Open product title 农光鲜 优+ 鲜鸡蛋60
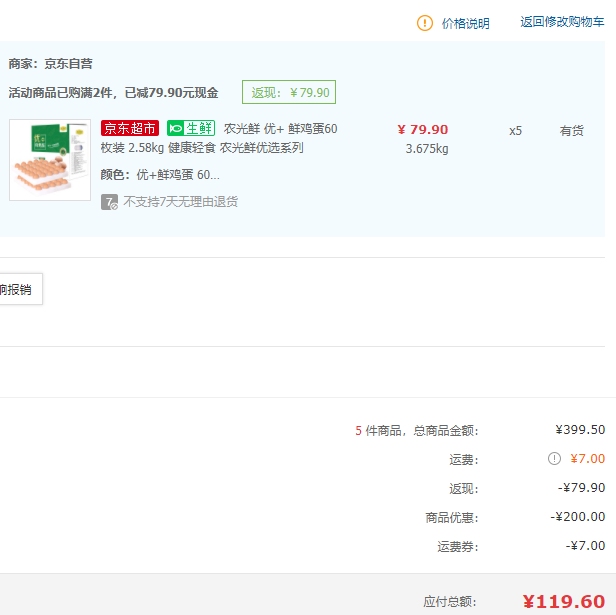Viewport: 616px width, 615px height. [280, 129]
